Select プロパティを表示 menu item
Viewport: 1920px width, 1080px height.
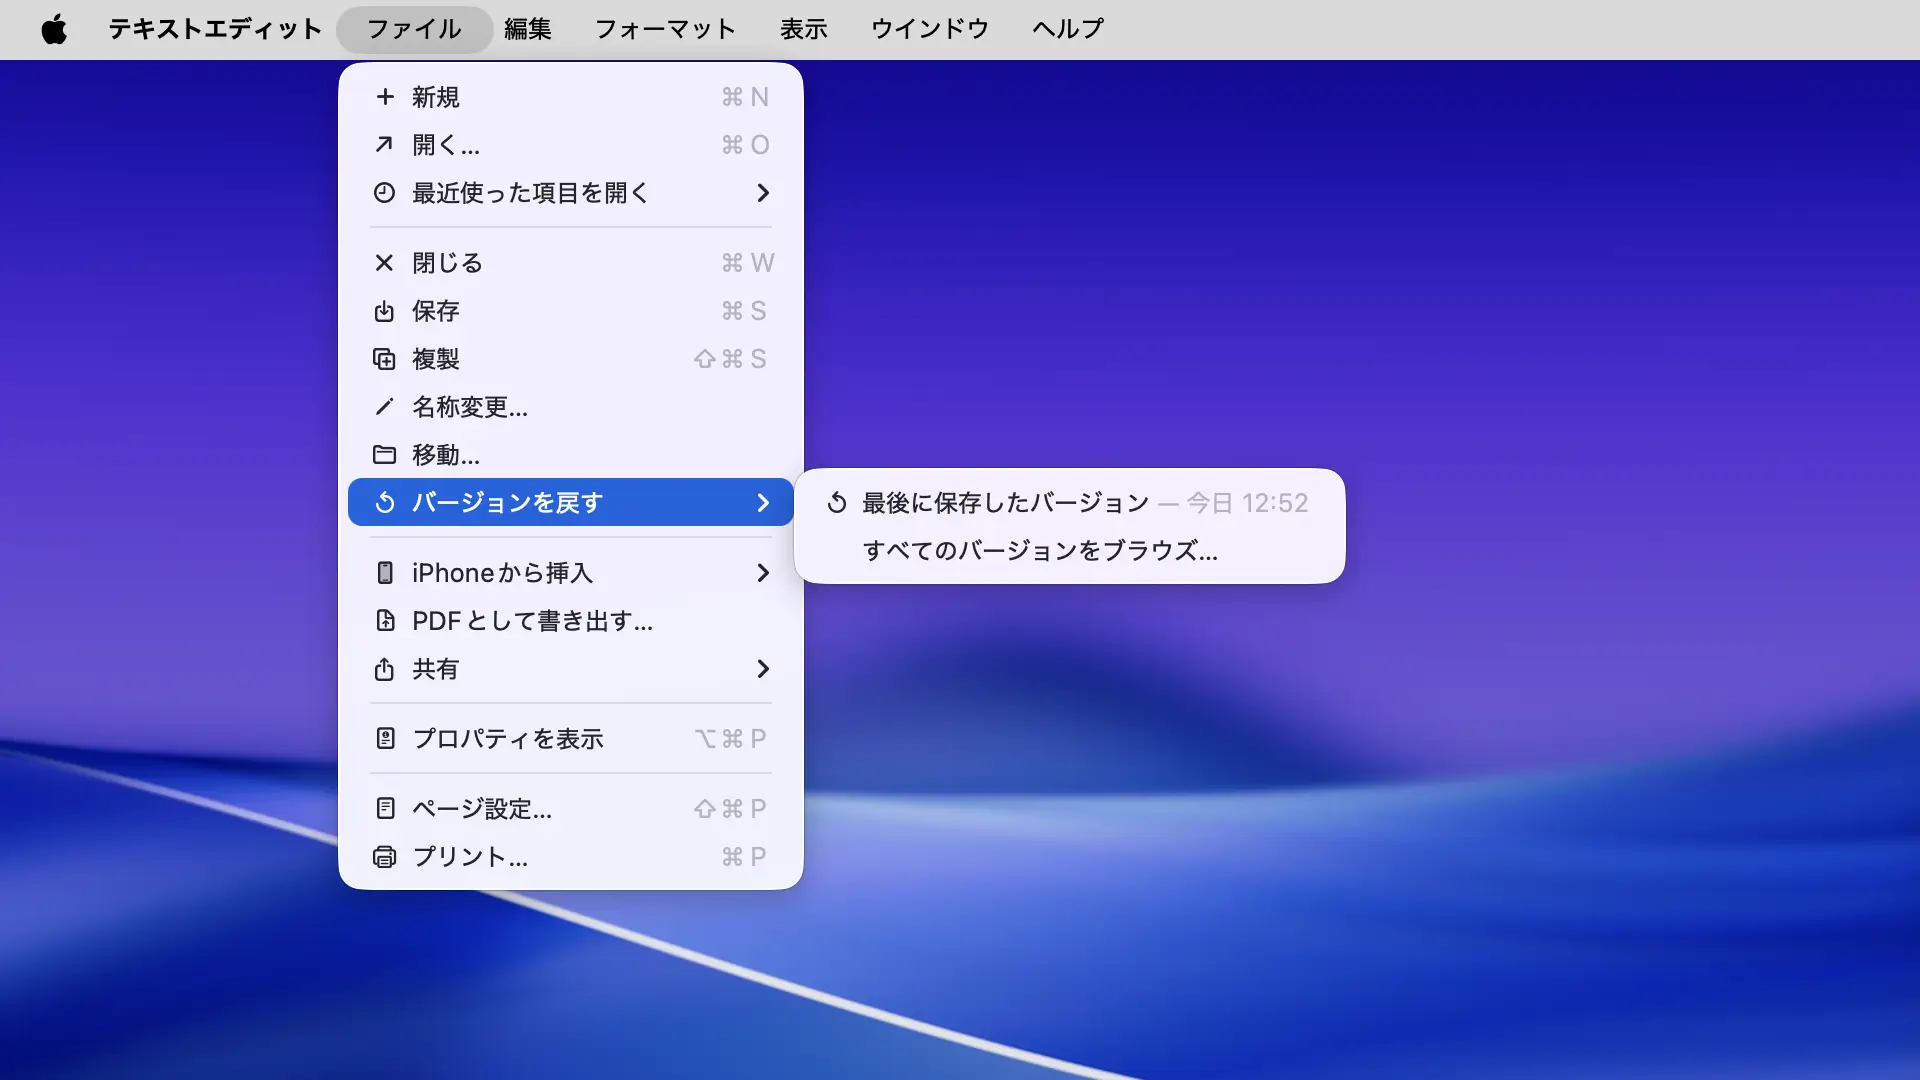click(508, 739)
